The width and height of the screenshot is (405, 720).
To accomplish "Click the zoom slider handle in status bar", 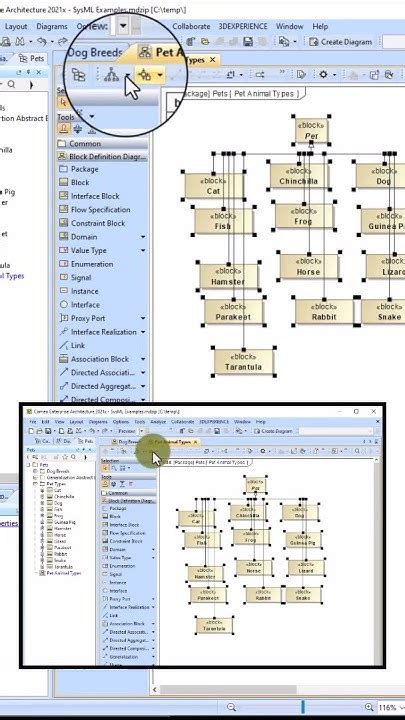I will pyautogui.click(x=303, y=707).
